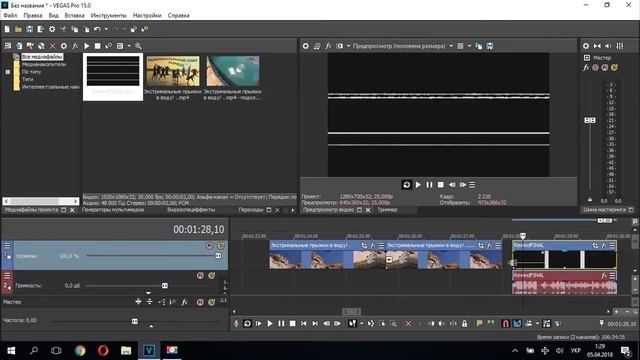This screenshot has height=360, width=640.
Task: Switch to 'Переходы' tab
Action: coord(251,210)
